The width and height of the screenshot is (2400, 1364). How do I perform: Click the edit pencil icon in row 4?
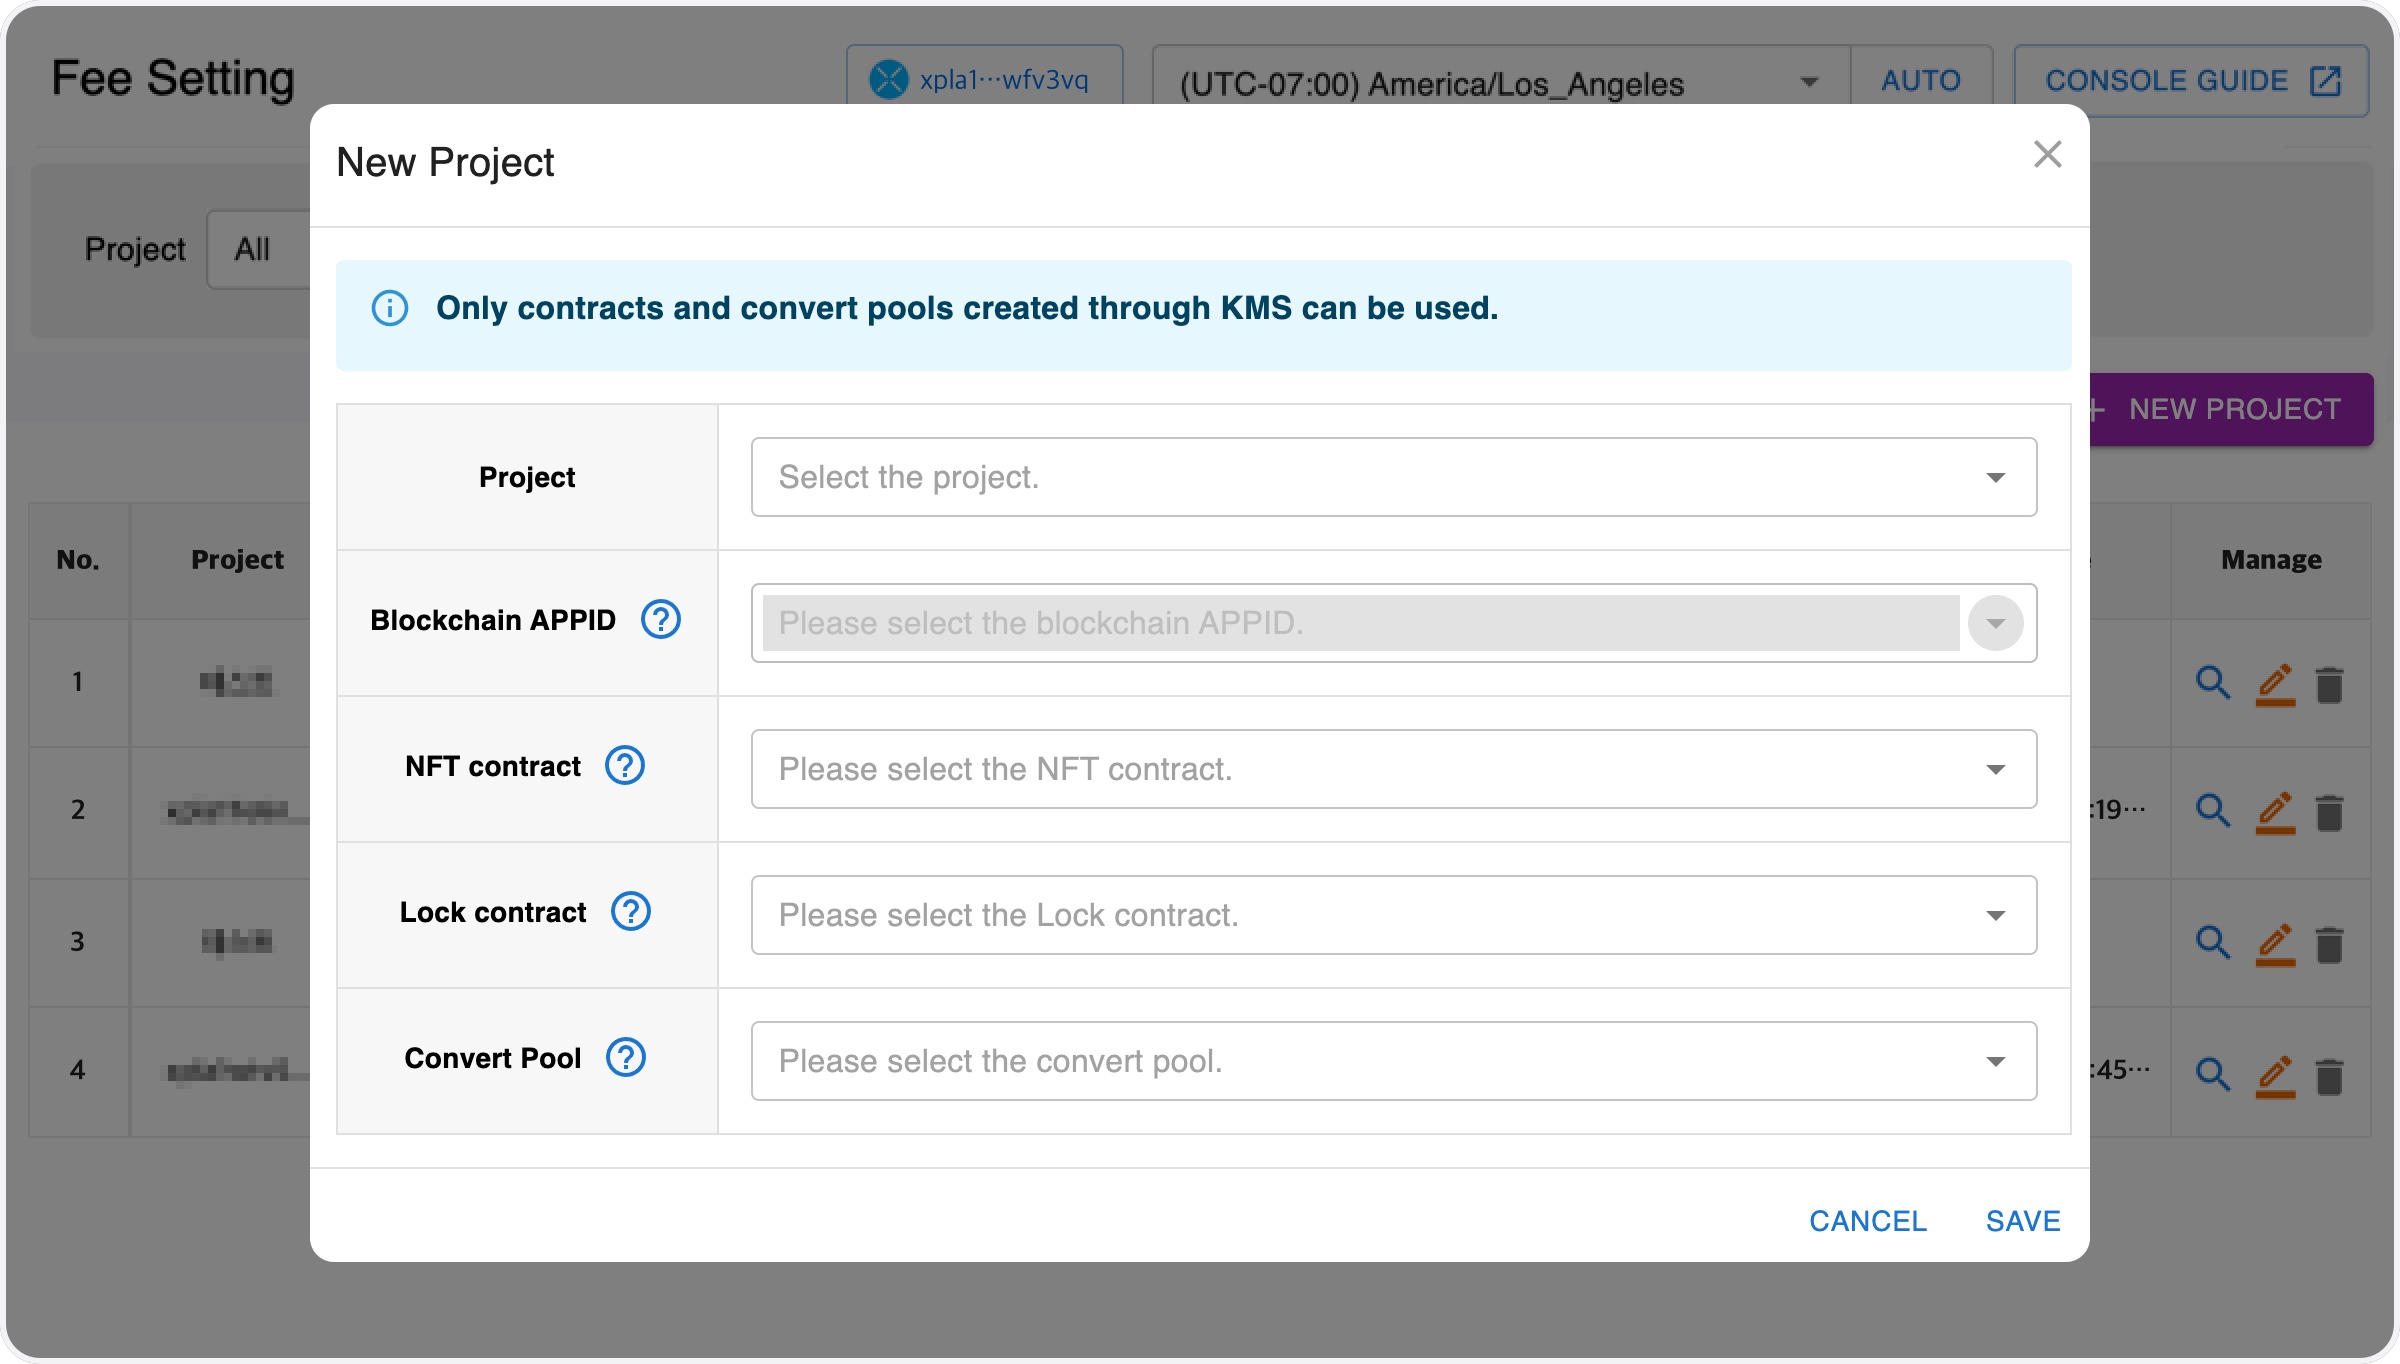pos(2275,1075)
